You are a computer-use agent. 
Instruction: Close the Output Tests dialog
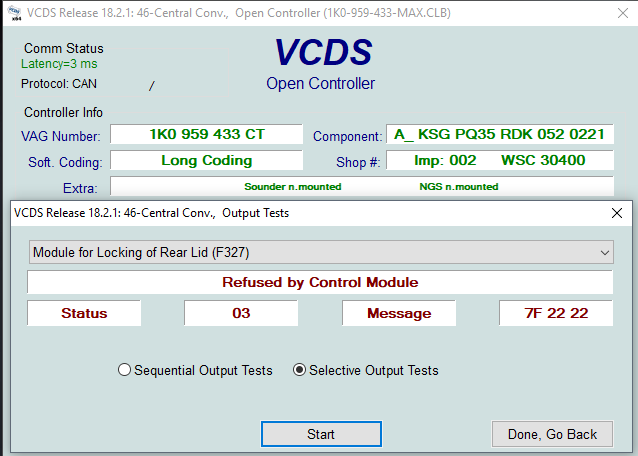point(616,213)
